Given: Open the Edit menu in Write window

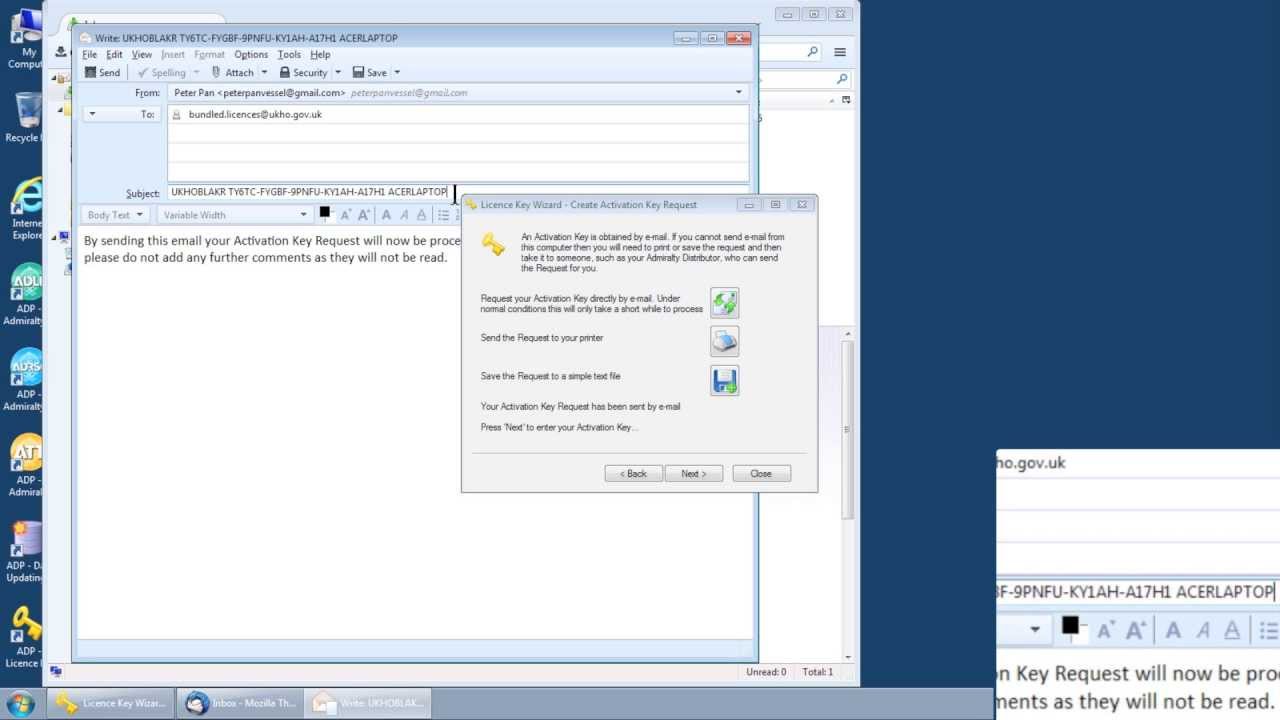Looking at the screenshot, I should [114, 54].
